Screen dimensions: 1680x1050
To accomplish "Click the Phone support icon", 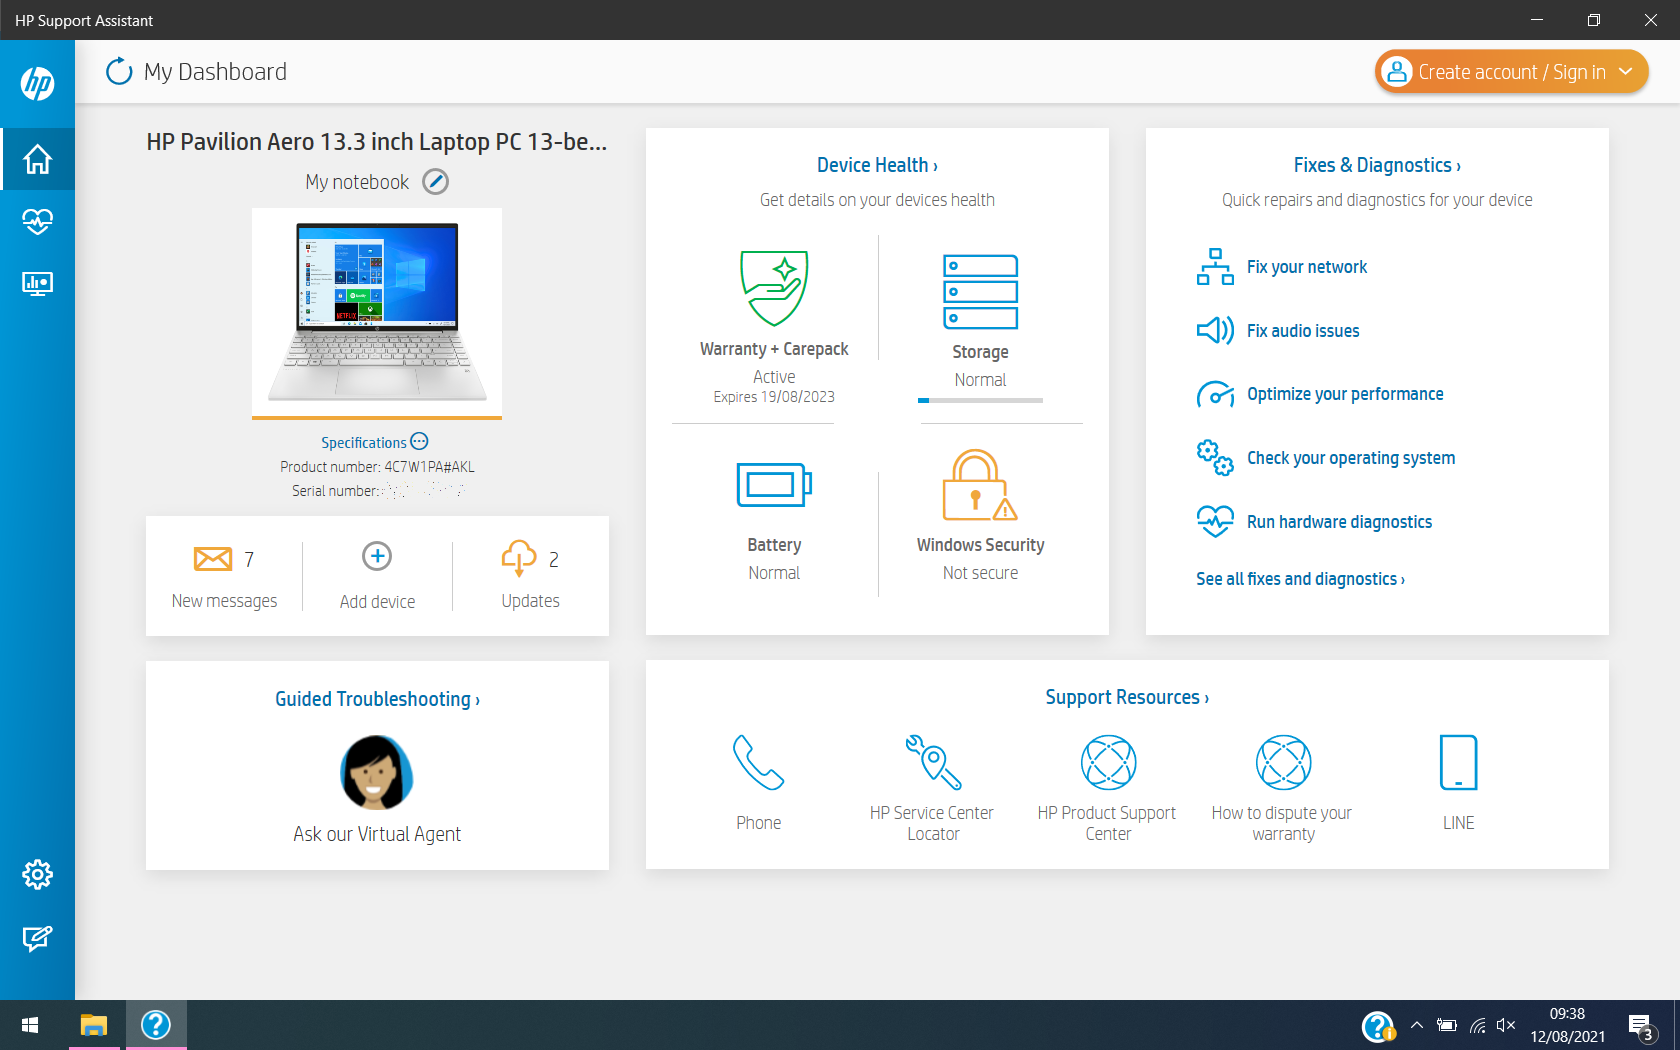I will [x=758, y=763].
